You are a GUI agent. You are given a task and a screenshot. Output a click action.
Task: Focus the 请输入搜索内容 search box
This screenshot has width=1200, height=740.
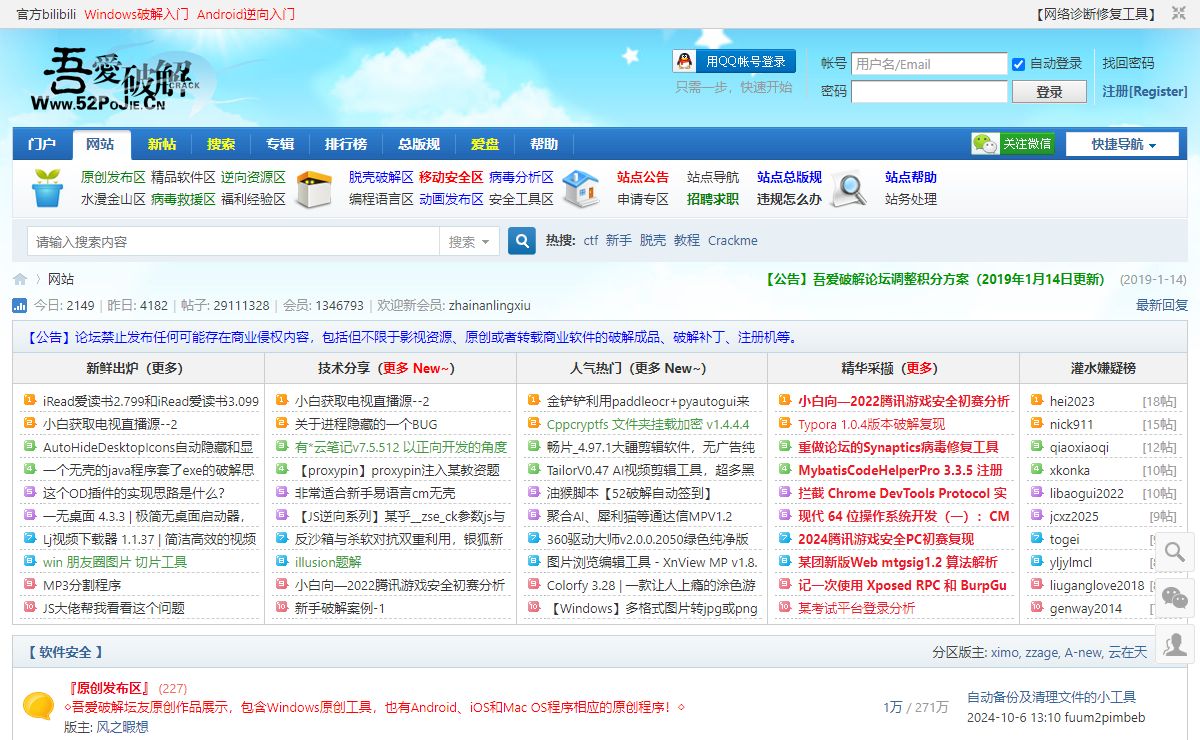tap(232, 241)
